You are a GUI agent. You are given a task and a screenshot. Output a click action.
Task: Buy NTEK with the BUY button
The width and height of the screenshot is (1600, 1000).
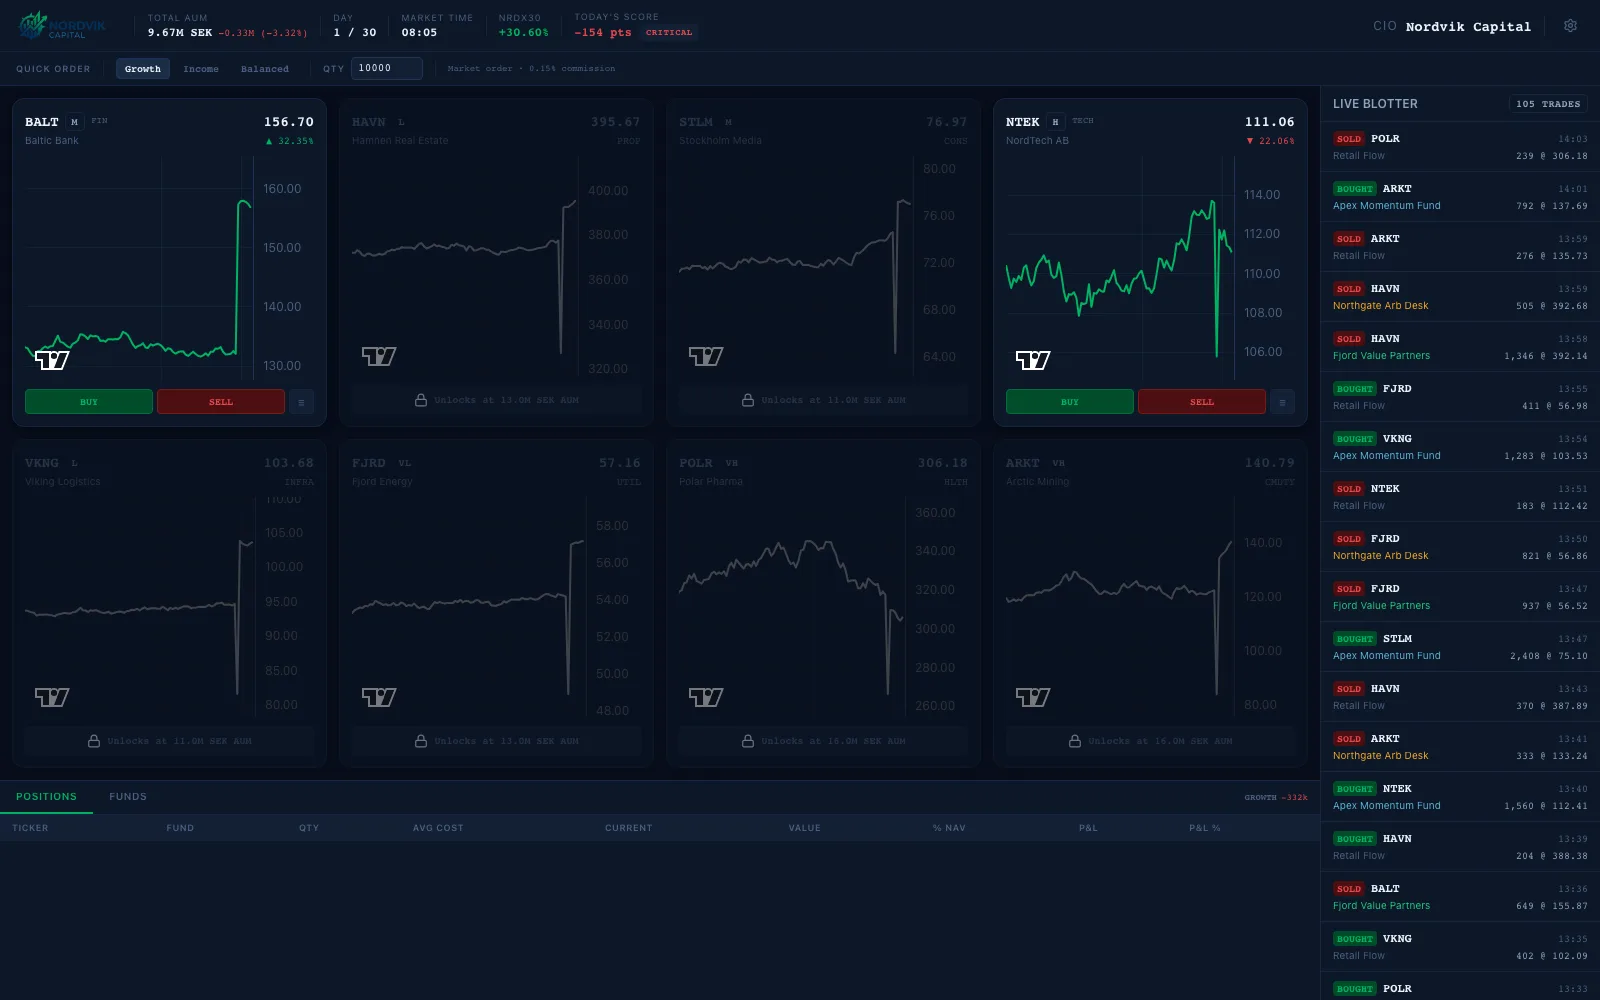pyautogui.click(x=1070, y=402)
